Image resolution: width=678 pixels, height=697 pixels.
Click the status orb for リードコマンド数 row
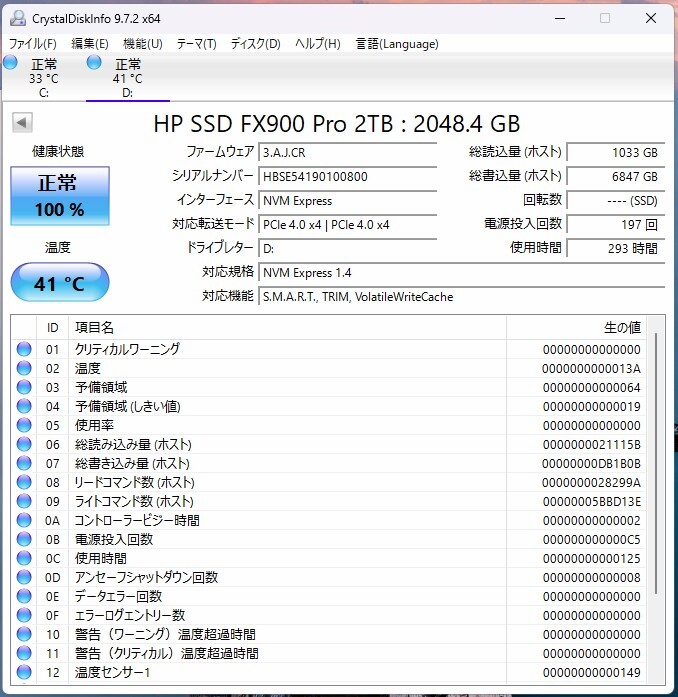pos(24,482)
